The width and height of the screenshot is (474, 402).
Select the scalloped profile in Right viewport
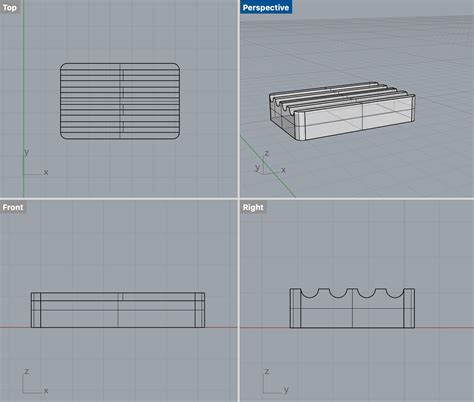352,308
